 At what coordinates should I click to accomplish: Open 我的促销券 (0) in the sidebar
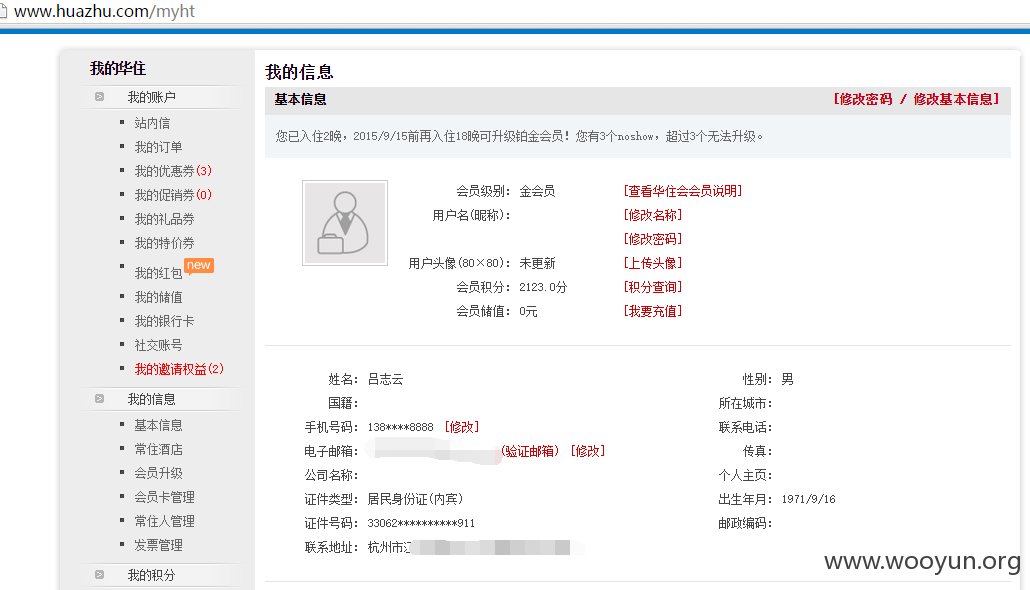[173, 195]
